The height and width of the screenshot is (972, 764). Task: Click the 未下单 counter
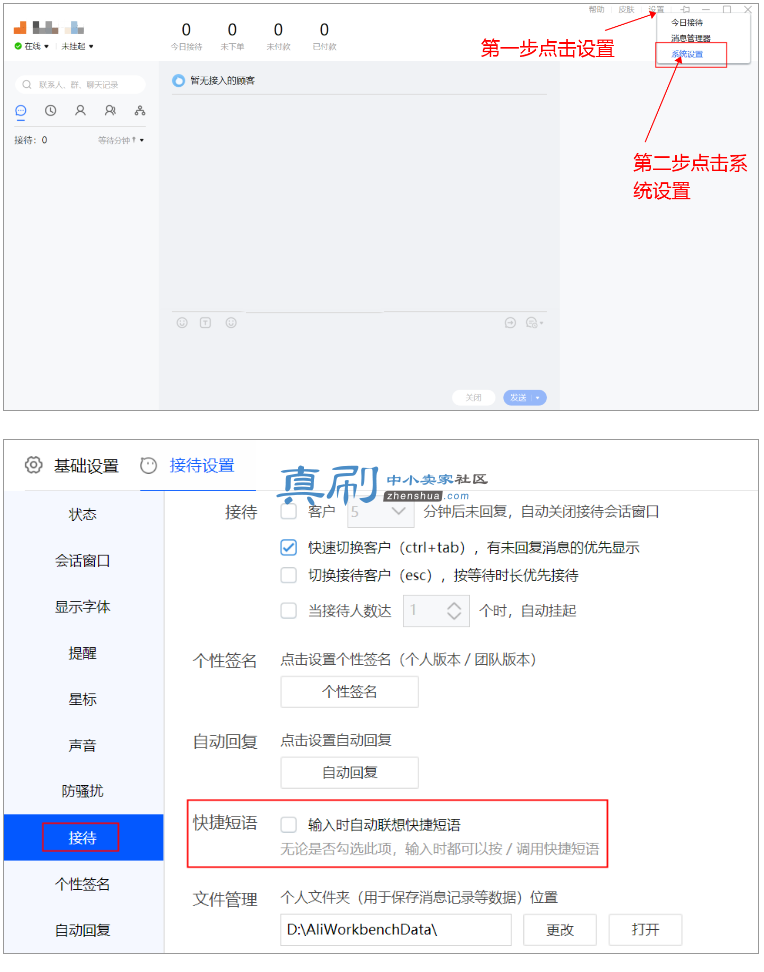click(x=233, y=37)
